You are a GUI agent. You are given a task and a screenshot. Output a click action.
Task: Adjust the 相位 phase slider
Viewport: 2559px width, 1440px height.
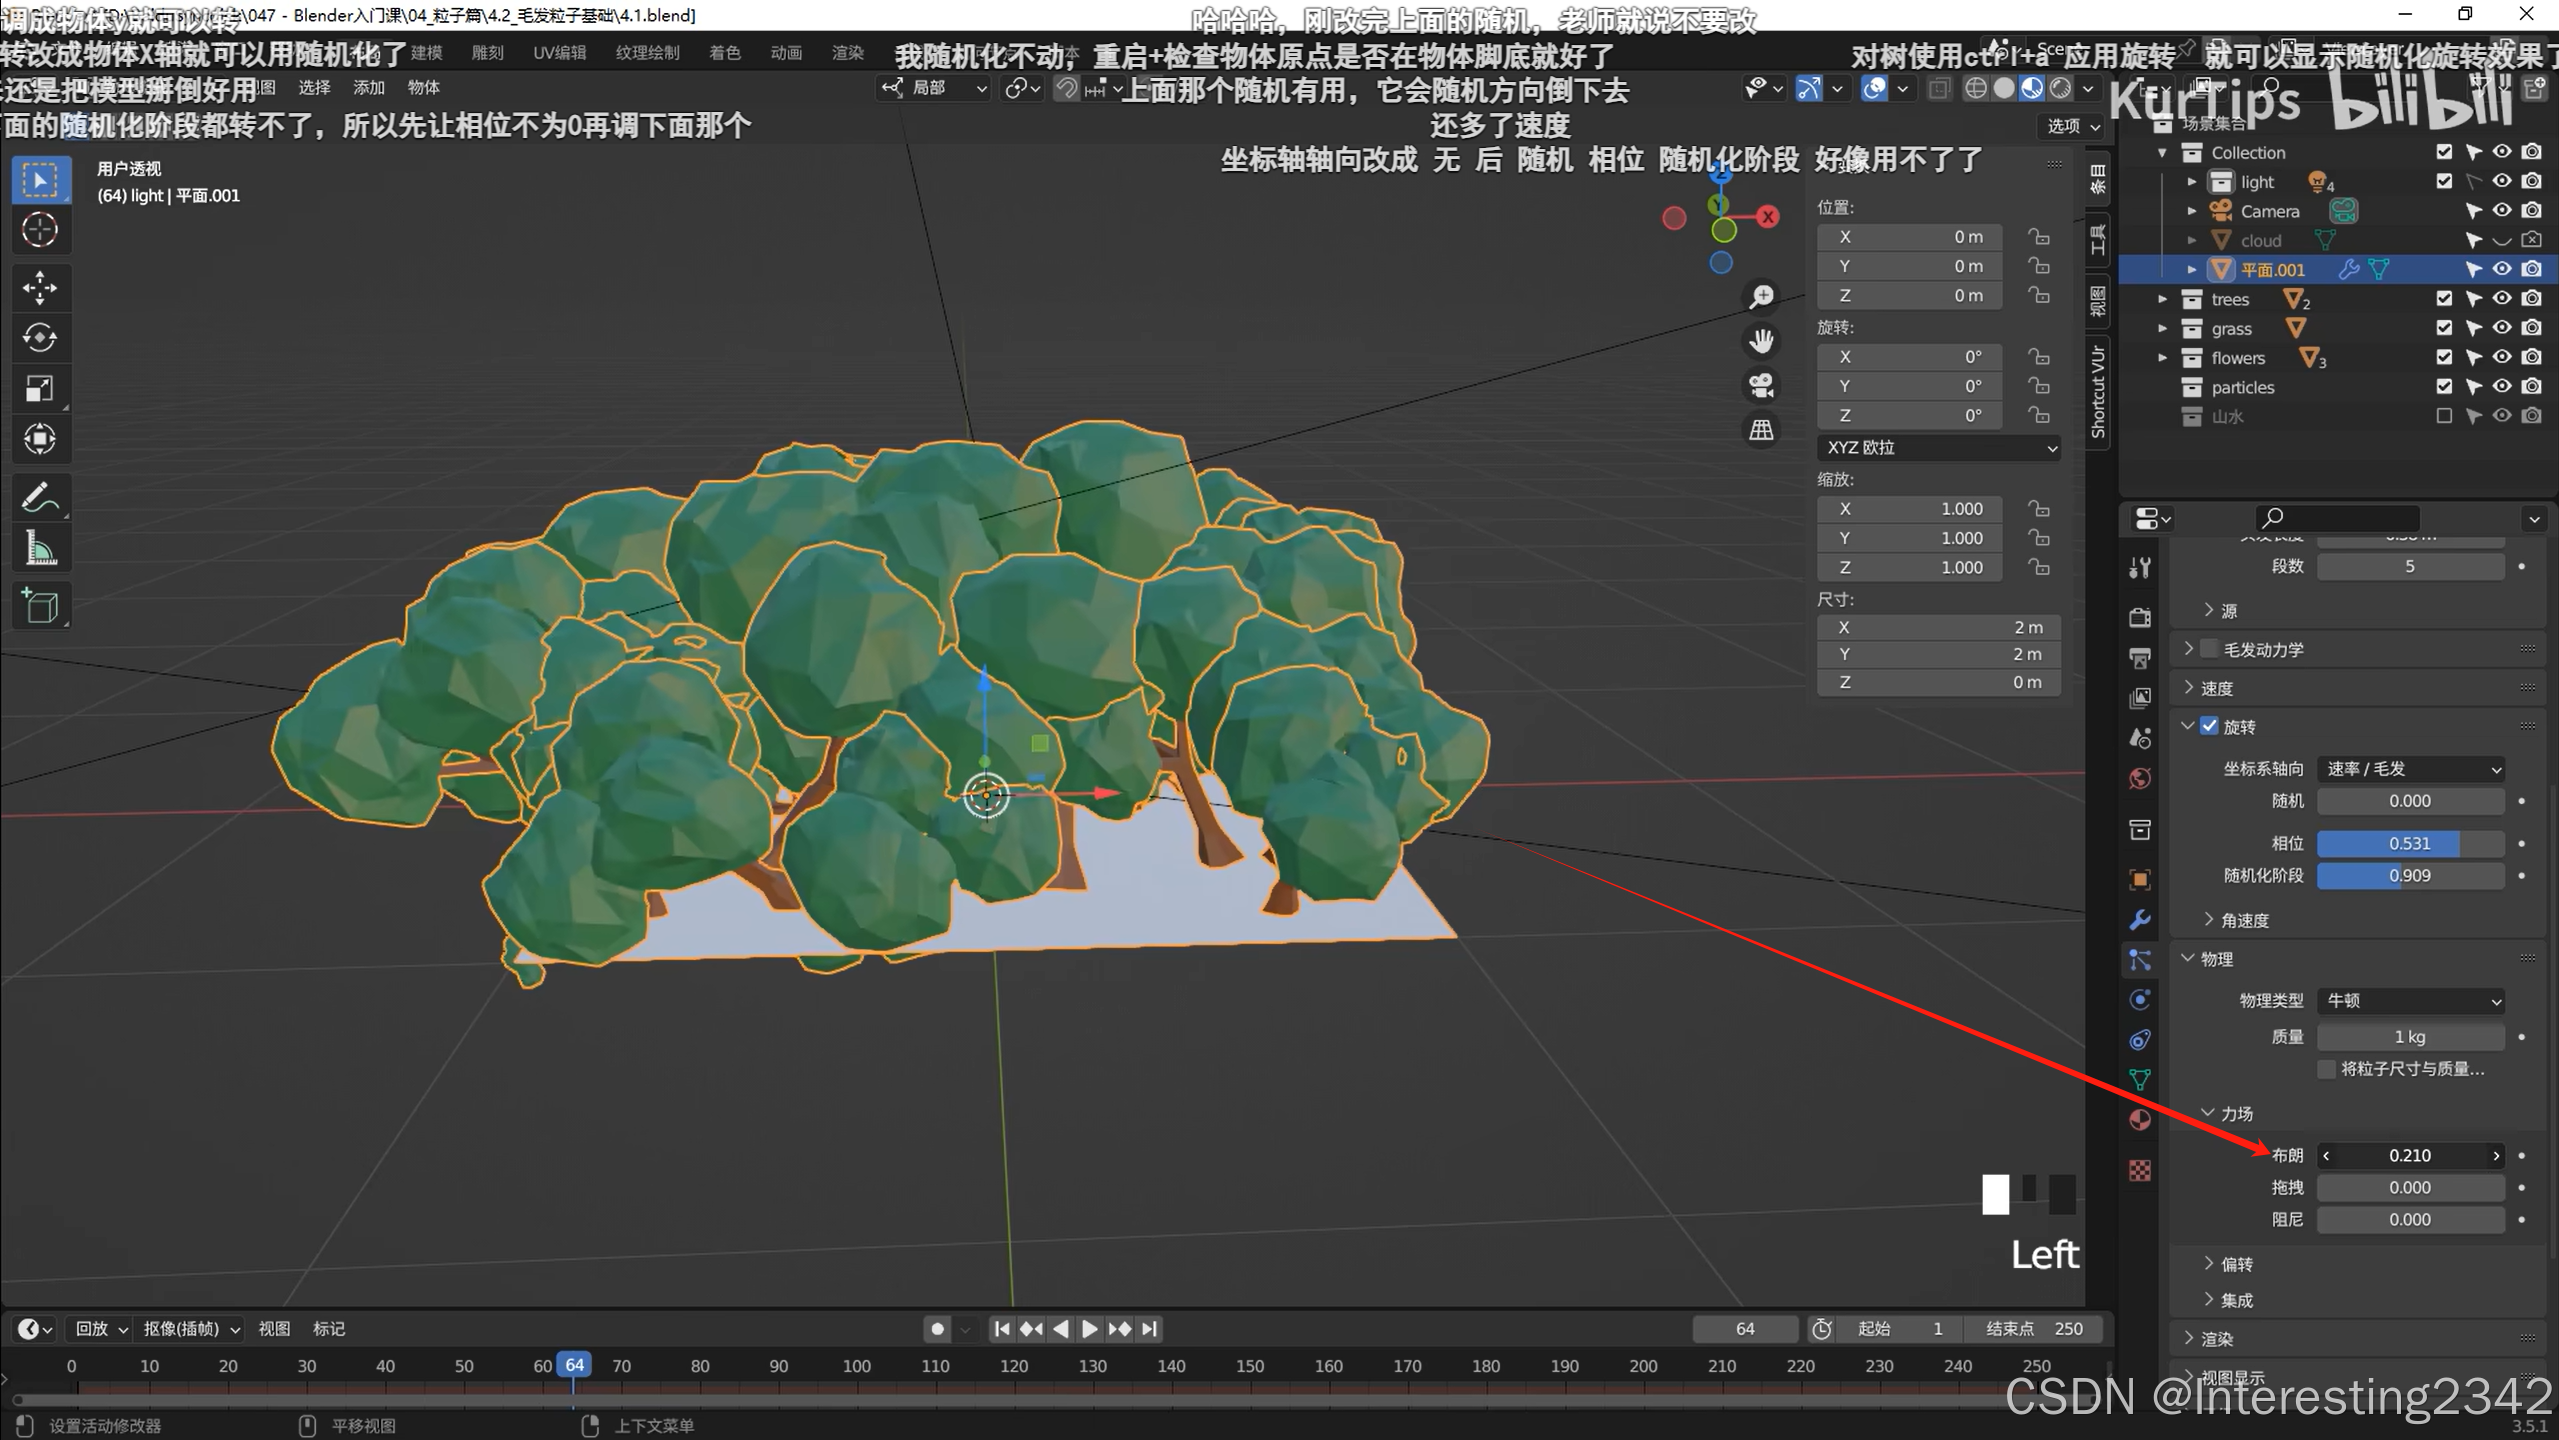2410,843
